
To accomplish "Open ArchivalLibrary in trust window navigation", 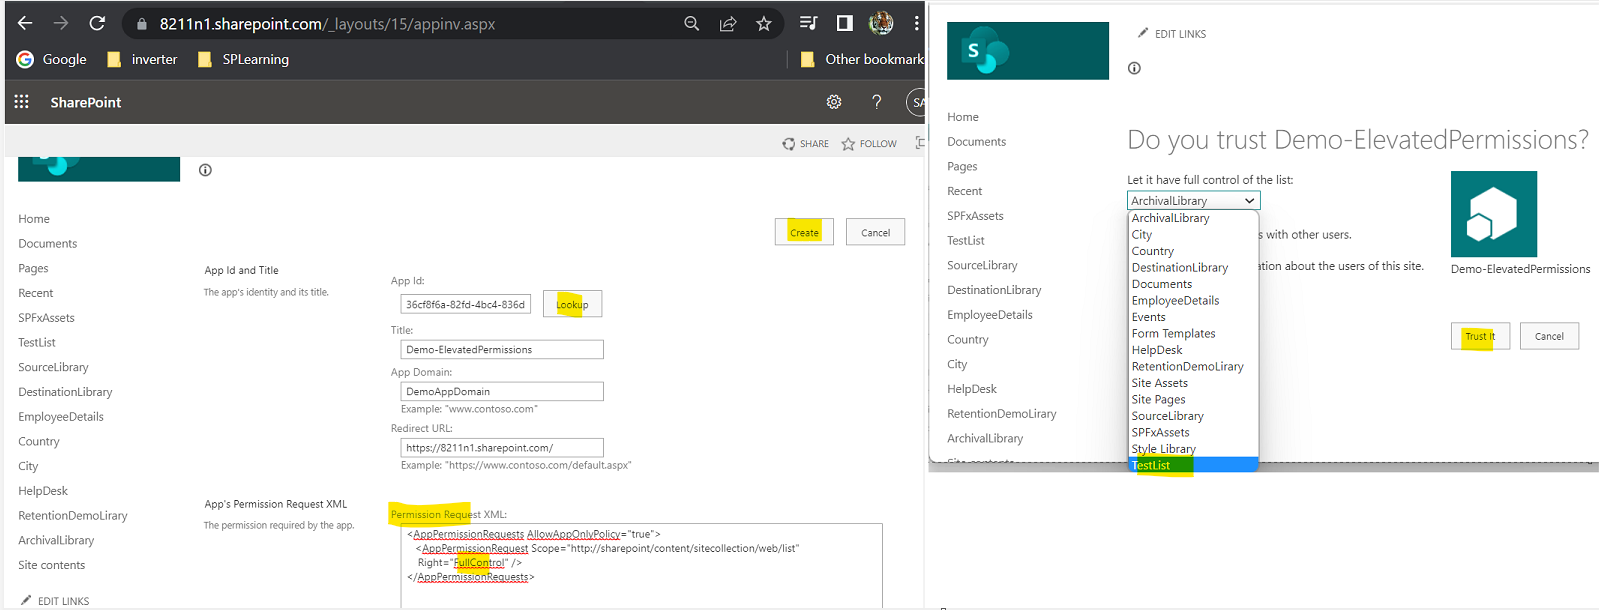I will pos(985,438).
